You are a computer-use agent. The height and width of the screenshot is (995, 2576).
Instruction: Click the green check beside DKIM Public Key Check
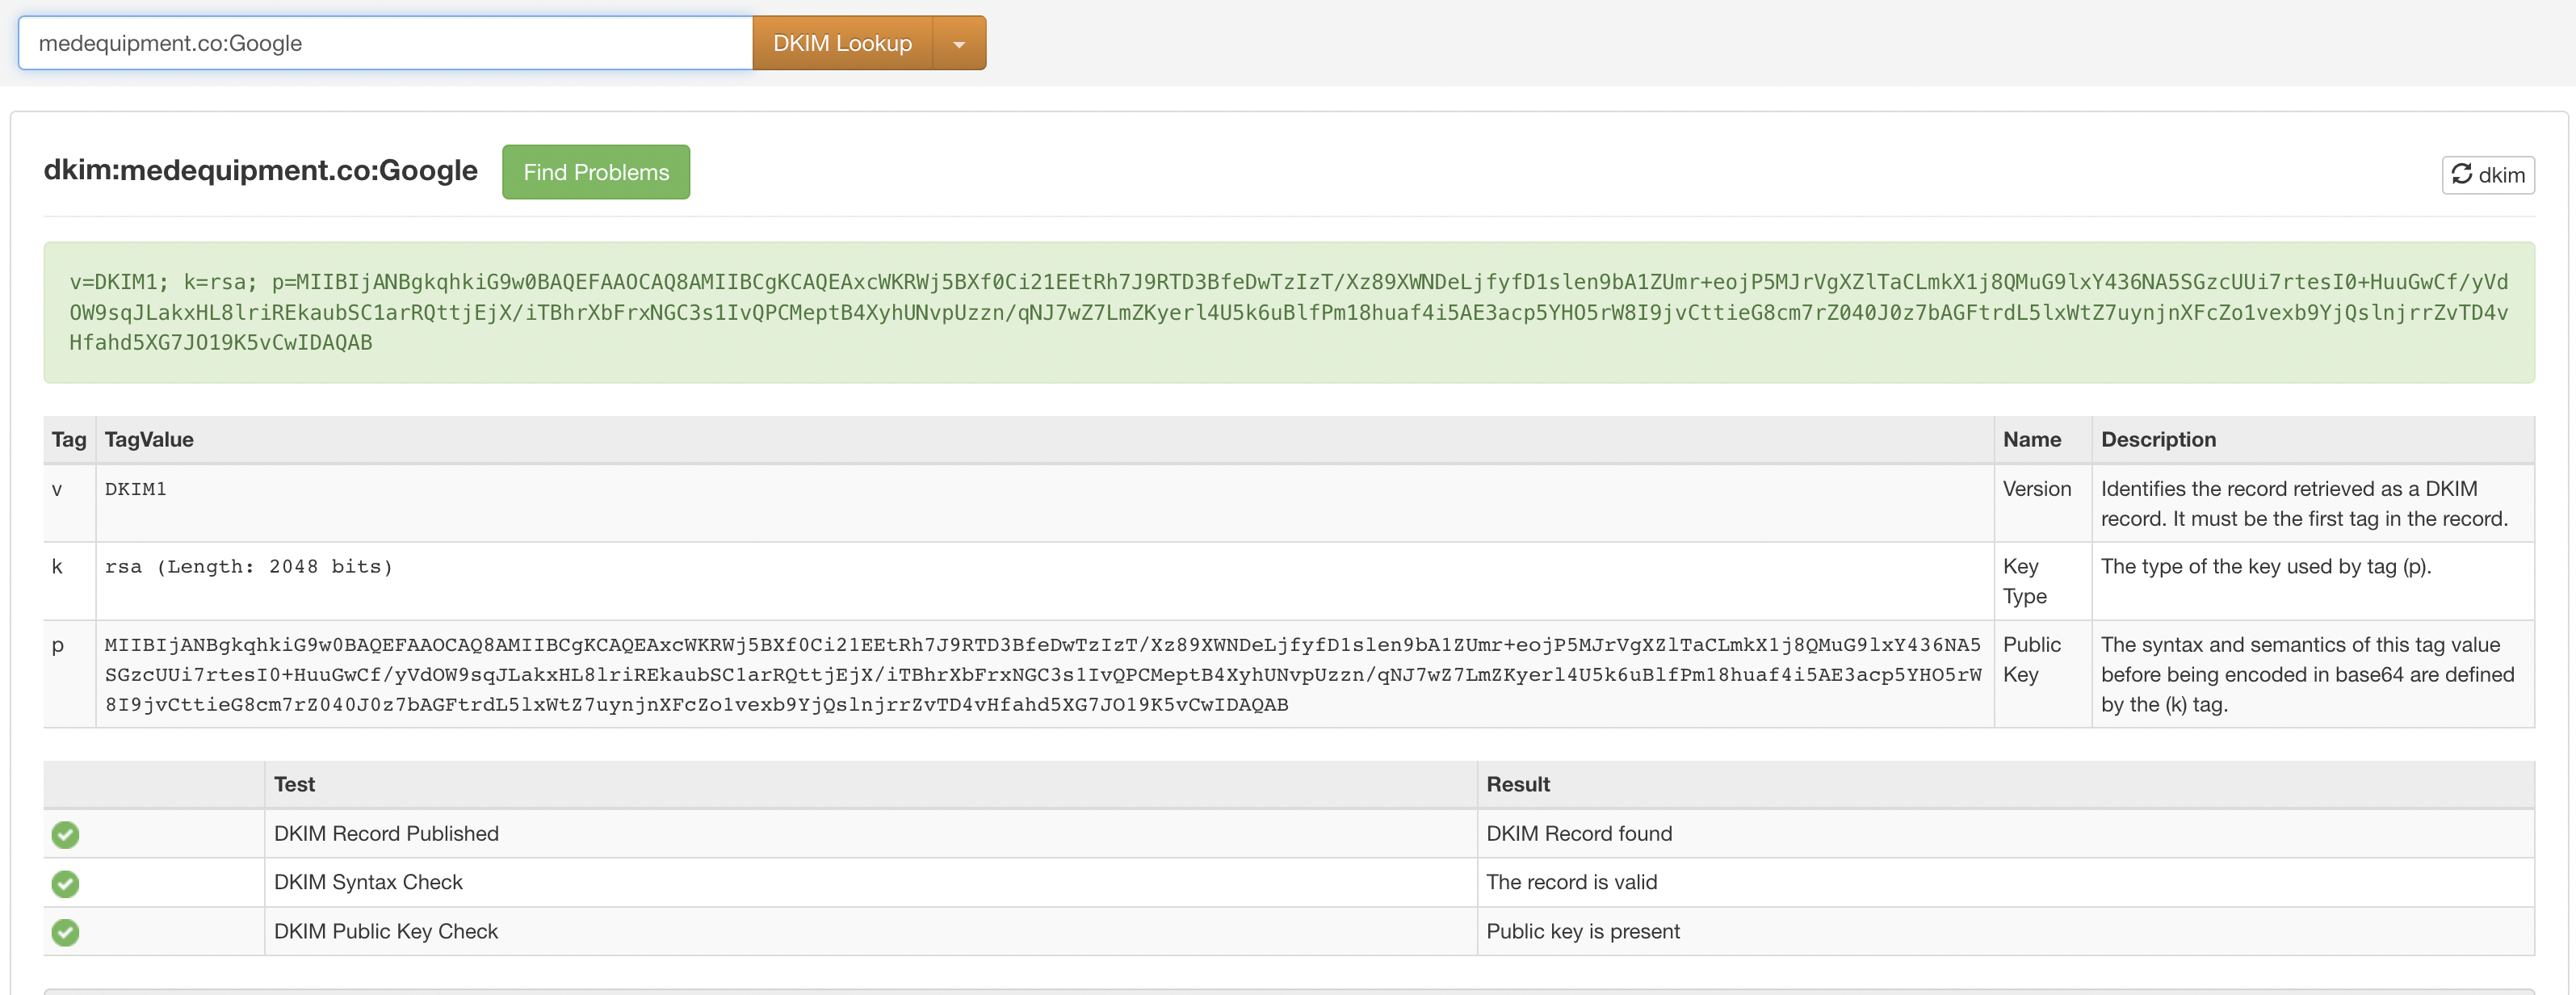[x=66, y=932]
